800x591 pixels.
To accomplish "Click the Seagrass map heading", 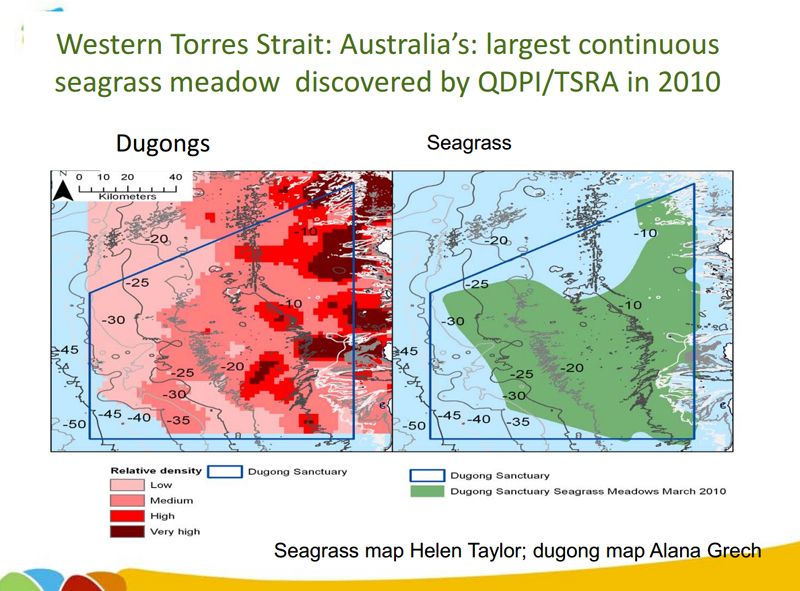I will [x=469, y=143].
